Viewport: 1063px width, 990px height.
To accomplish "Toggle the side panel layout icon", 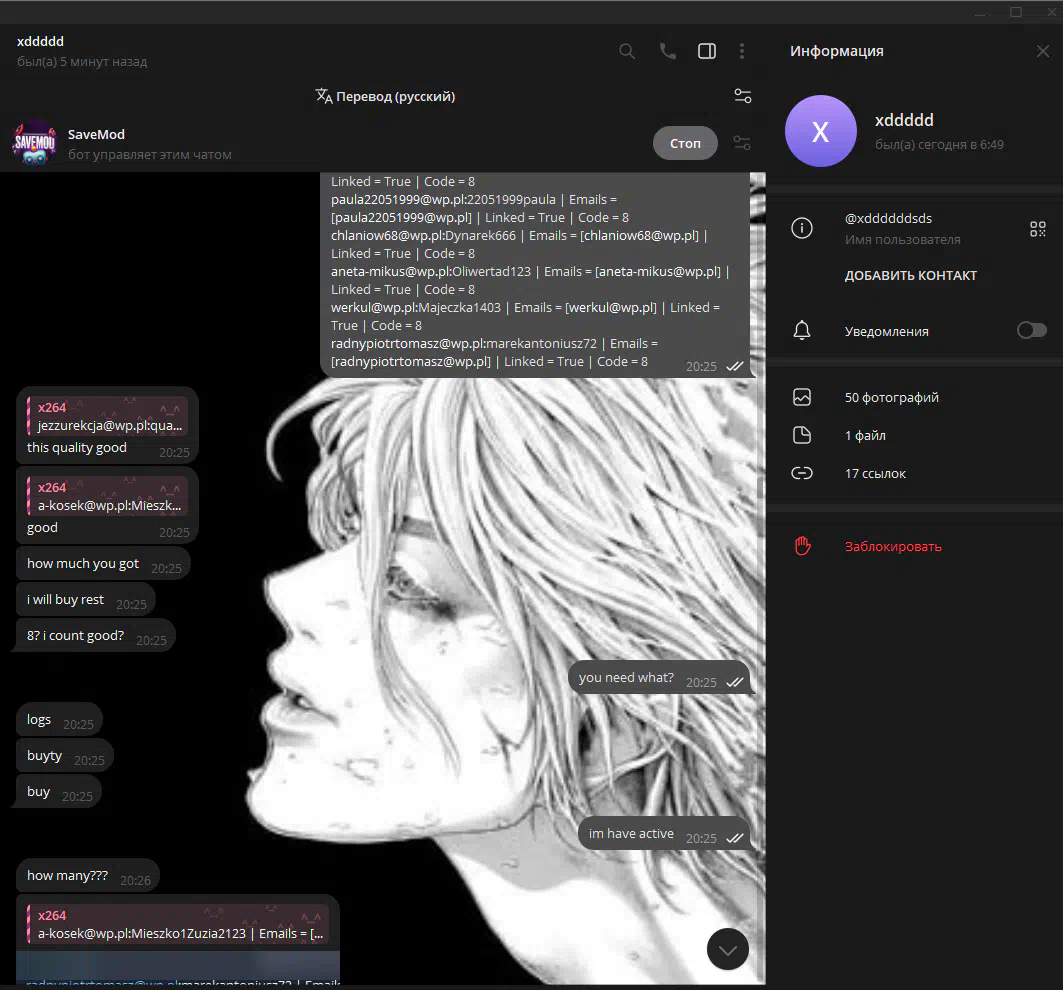I will coord(707,52).
